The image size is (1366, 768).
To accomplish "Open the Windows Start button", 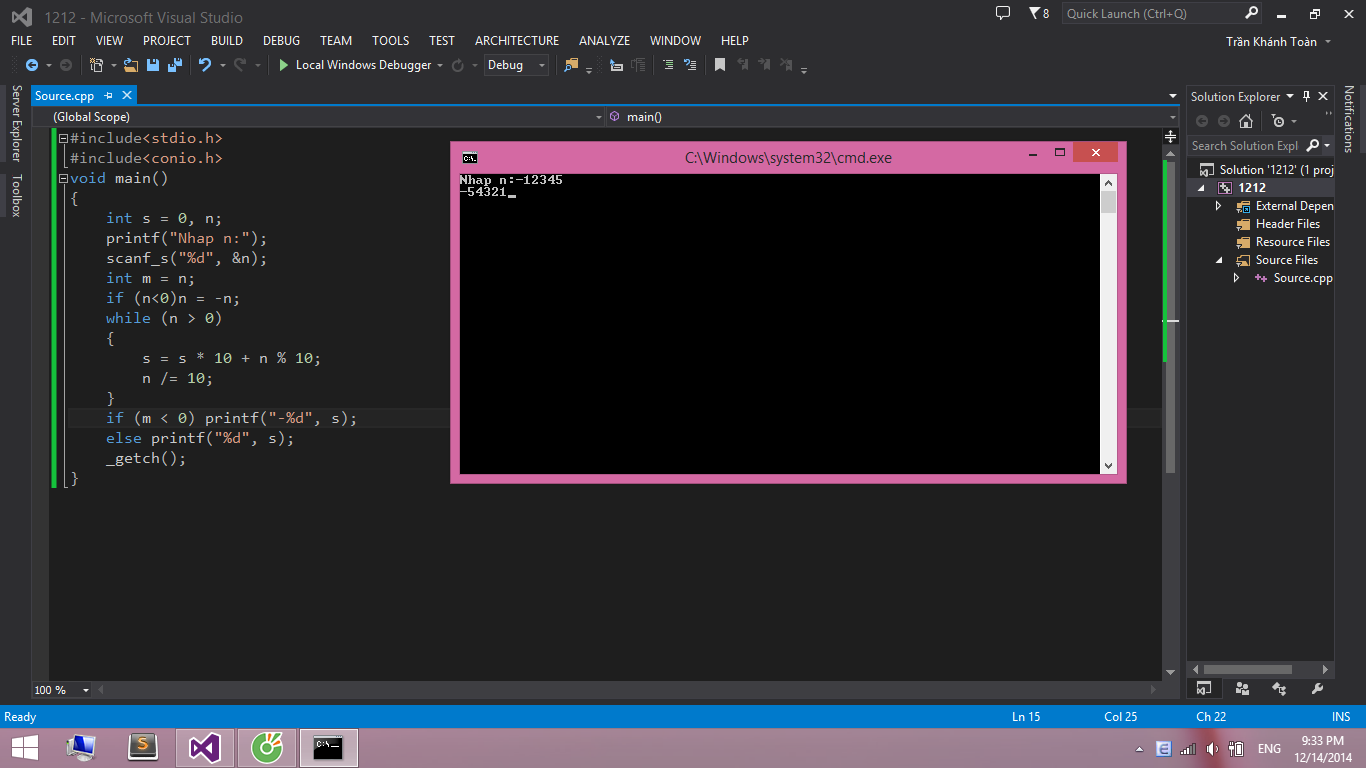I will [x=25, y=747].
